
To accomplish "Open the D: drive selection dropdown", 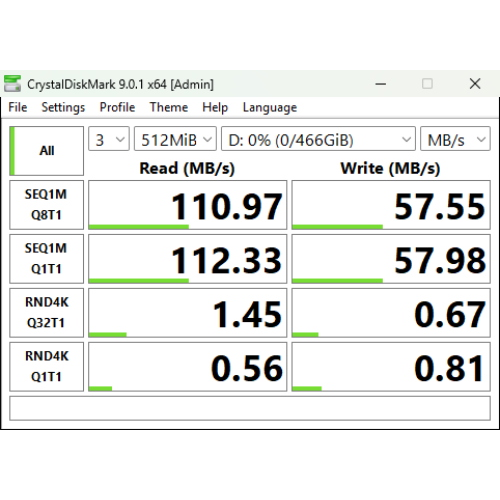I will [x=318, y=139].
